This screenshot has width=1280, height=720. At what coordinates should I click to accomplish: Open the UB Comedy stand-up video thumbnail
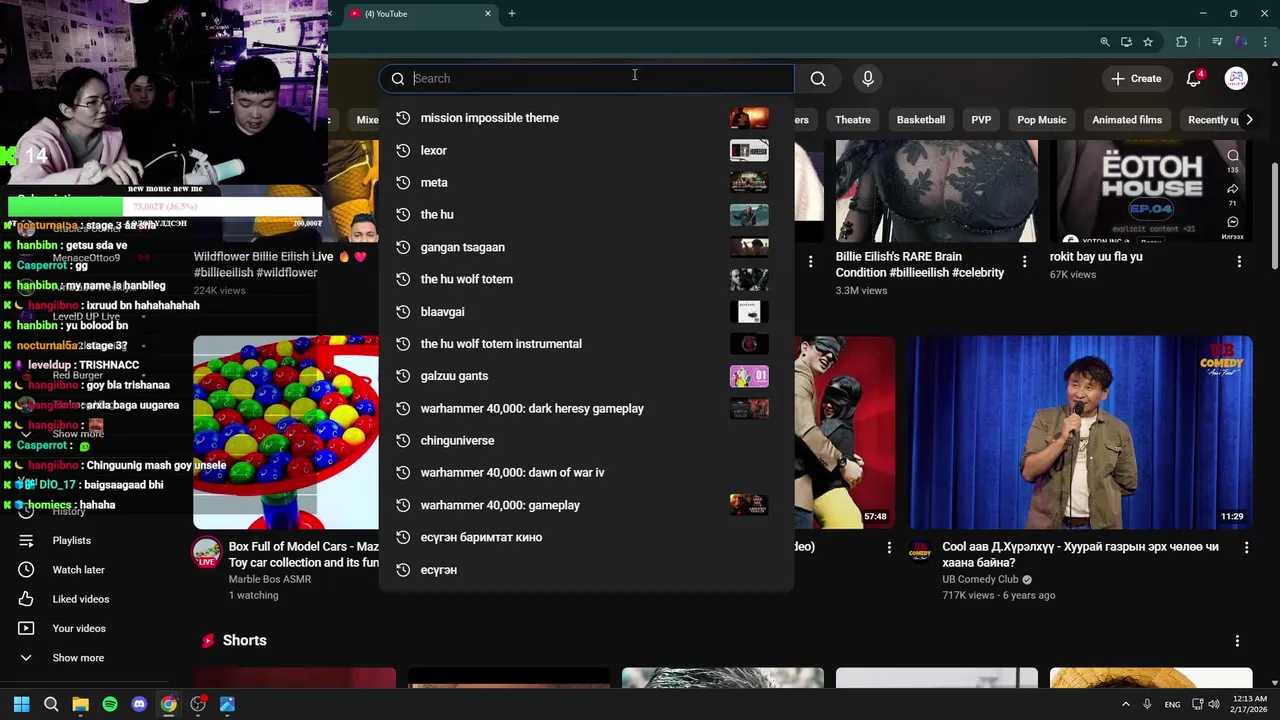[x=1080, y=432]
